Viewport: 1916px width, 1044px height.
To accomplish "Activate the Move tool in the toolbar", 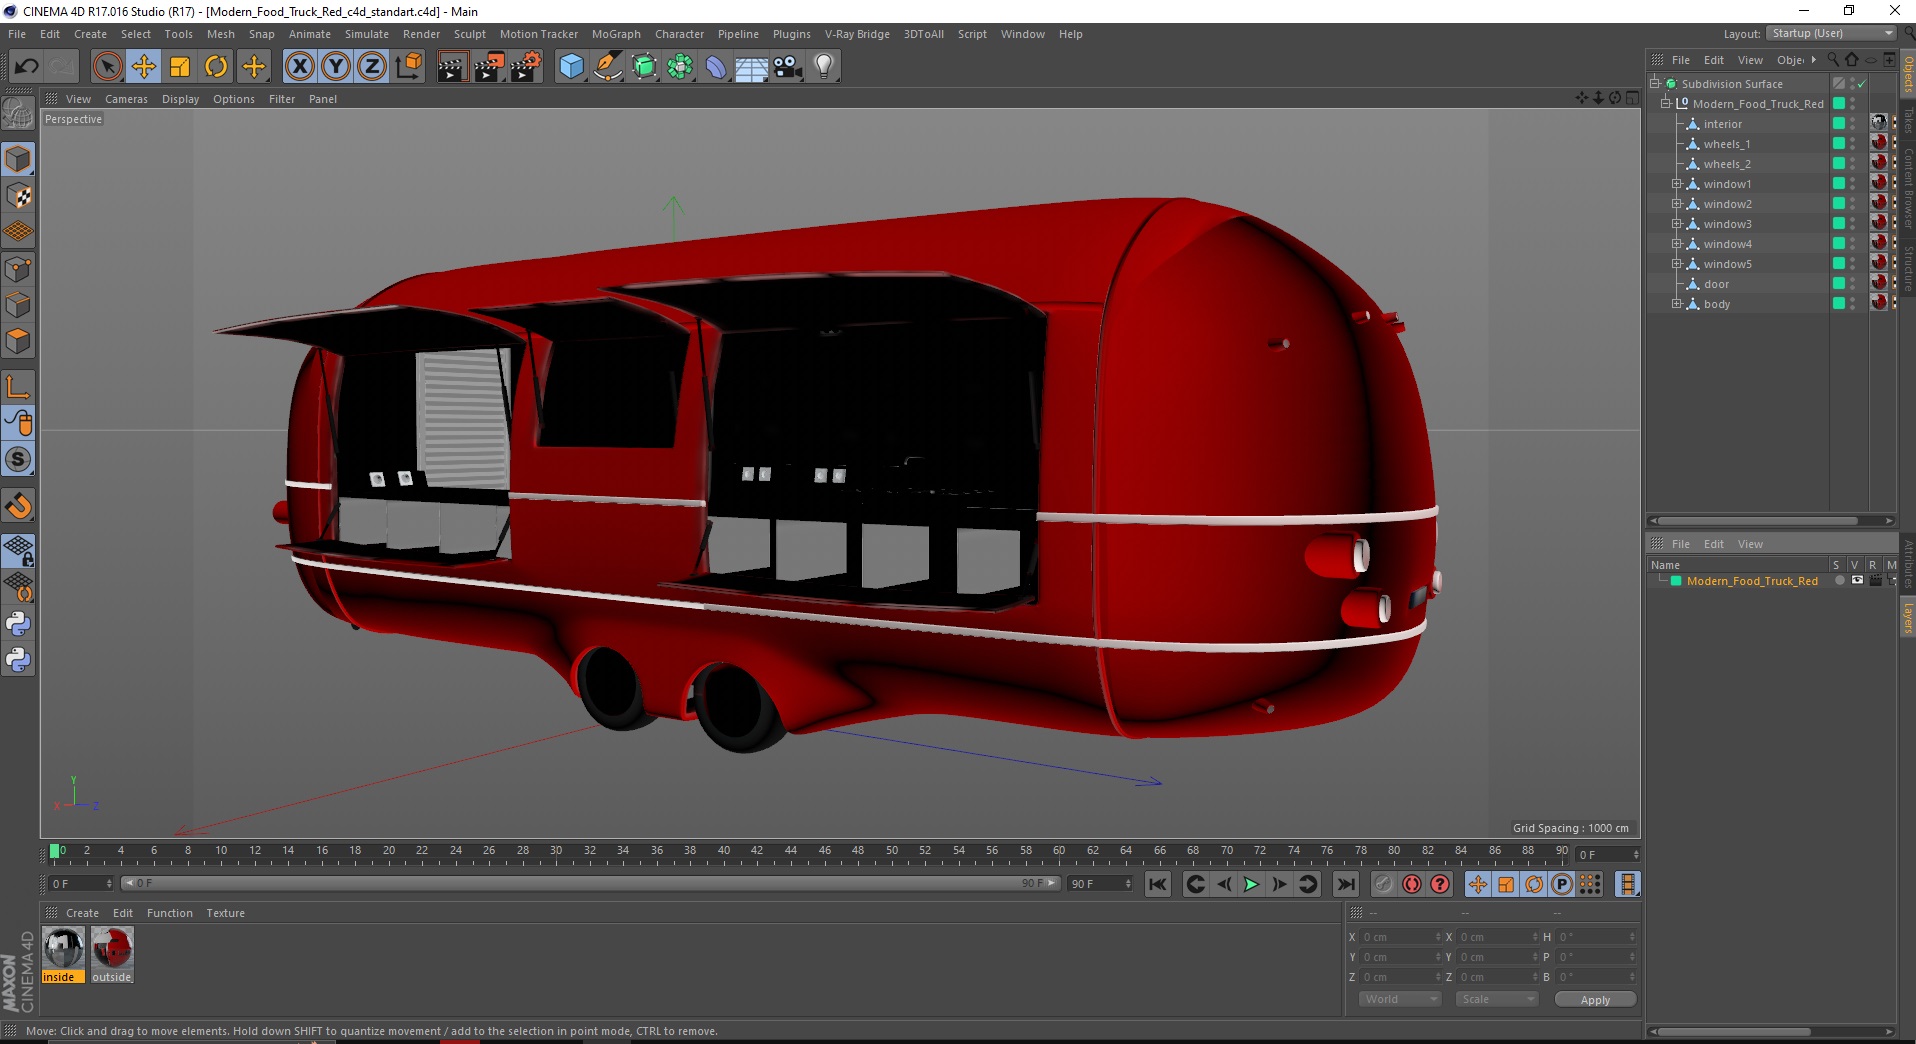I will coord(144,67).
